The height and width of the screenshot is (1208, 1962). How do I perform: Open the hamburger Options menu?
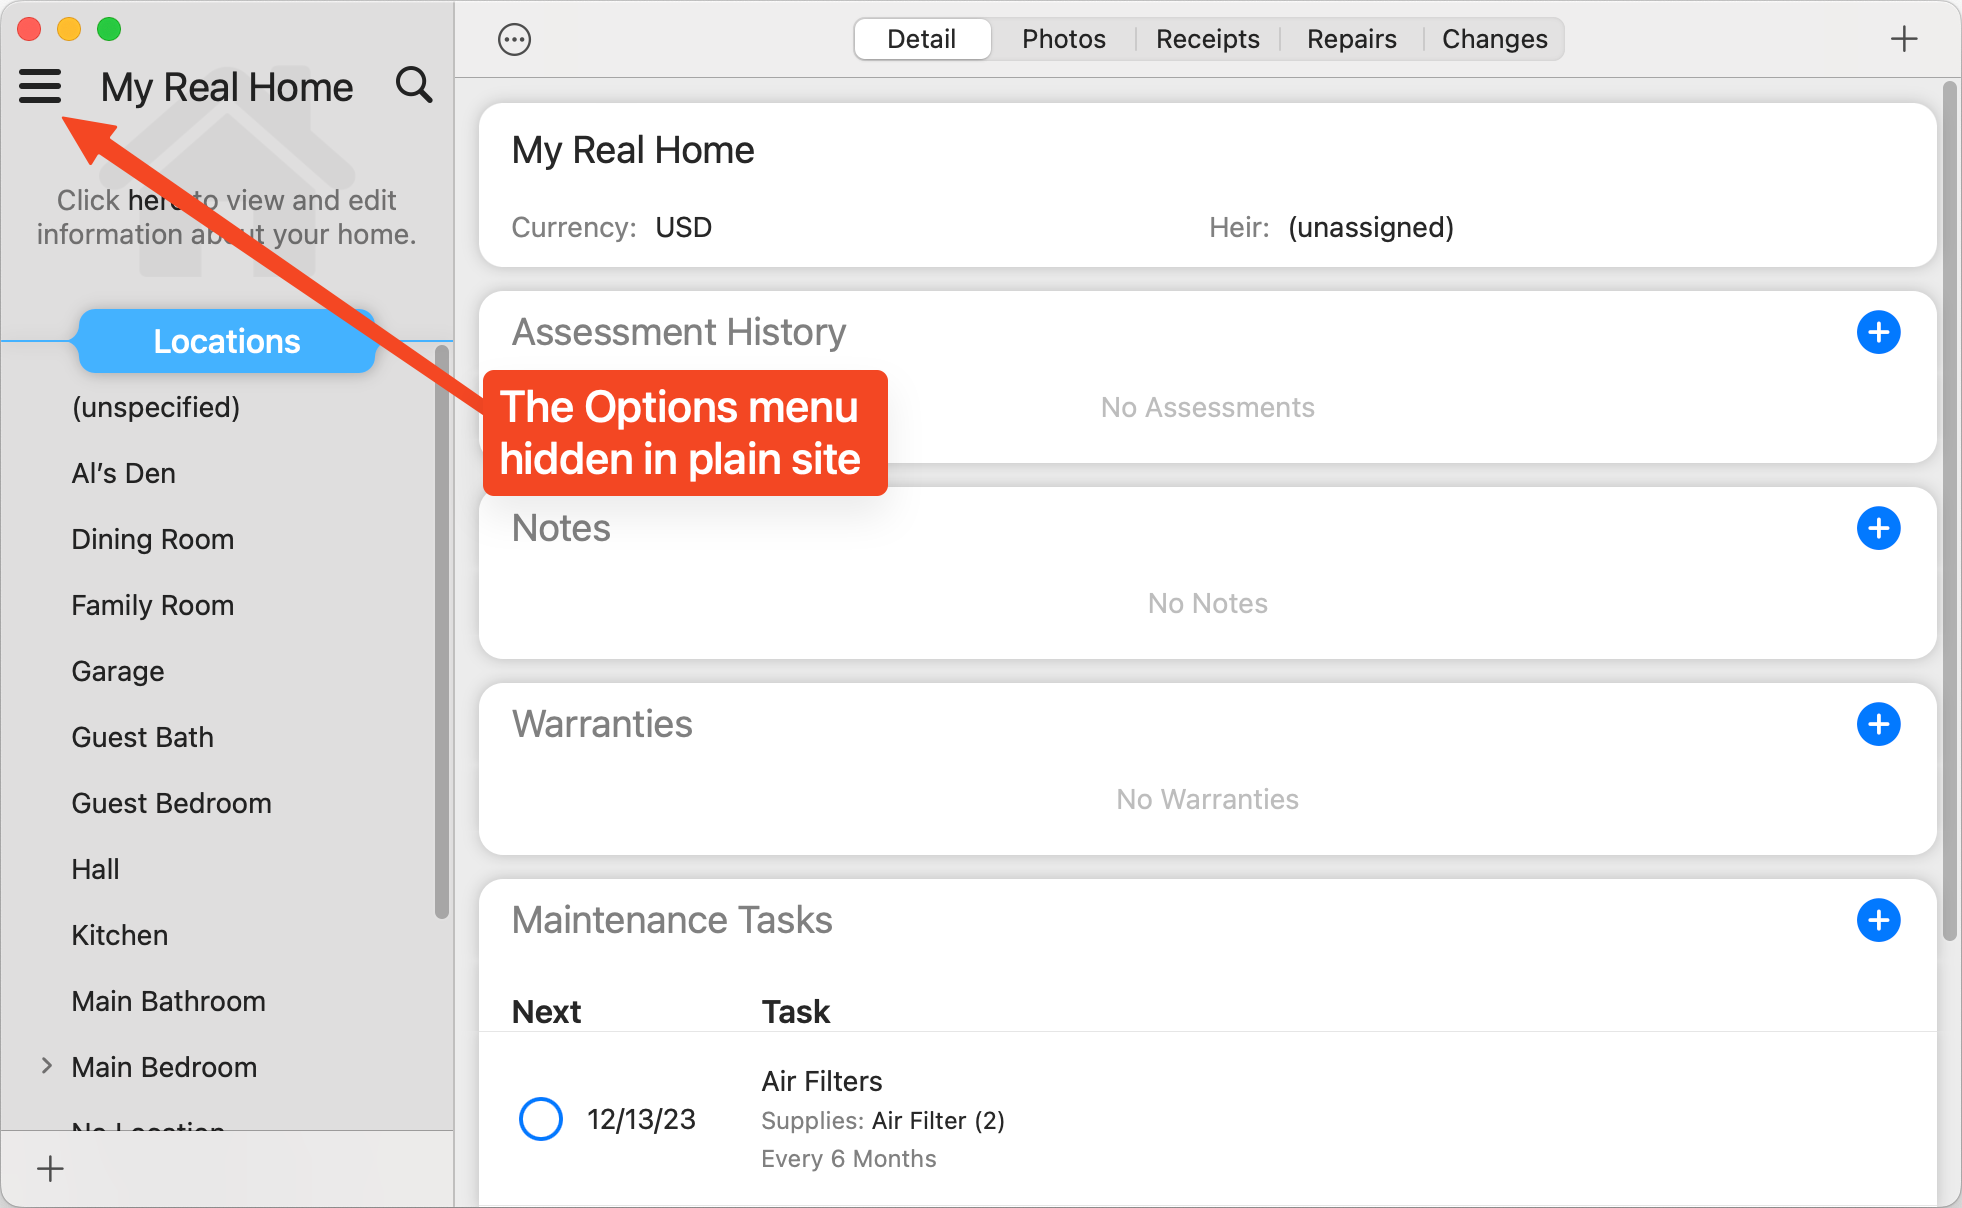coord(40,87)
